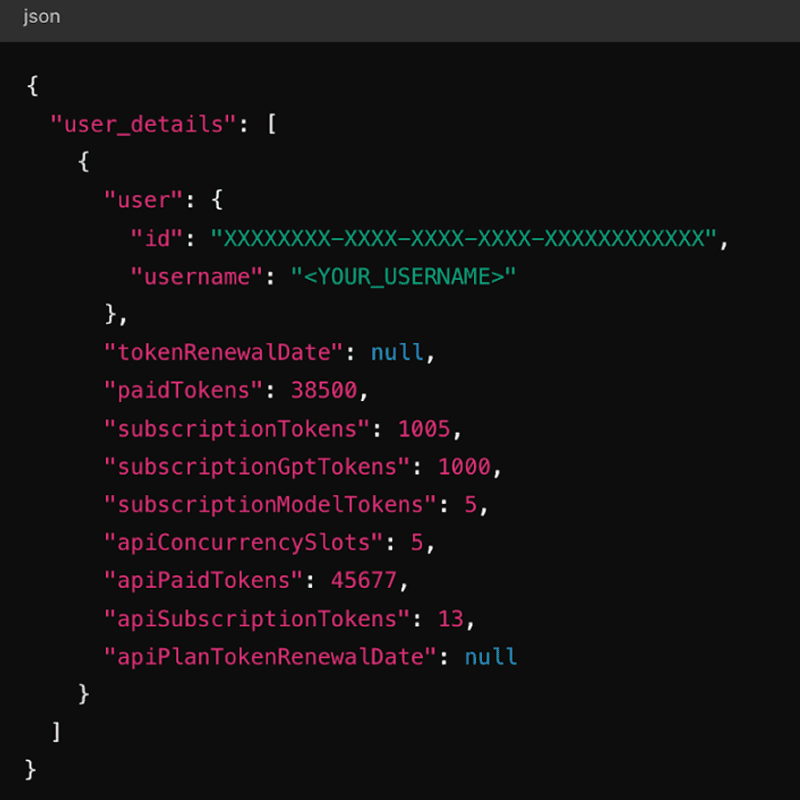Screen dimensions: 800x800
Task: Click the "apiSubscriptionTokens" key
Action: [x=257, y=618]
